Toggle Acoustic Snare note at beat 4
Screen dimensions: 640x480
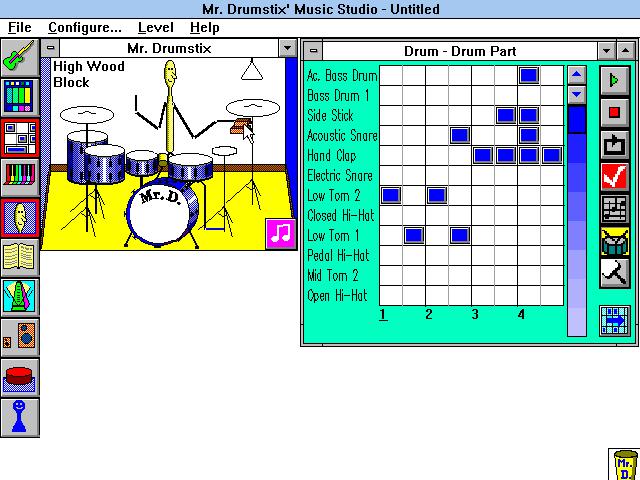click(x=529, y=135)
